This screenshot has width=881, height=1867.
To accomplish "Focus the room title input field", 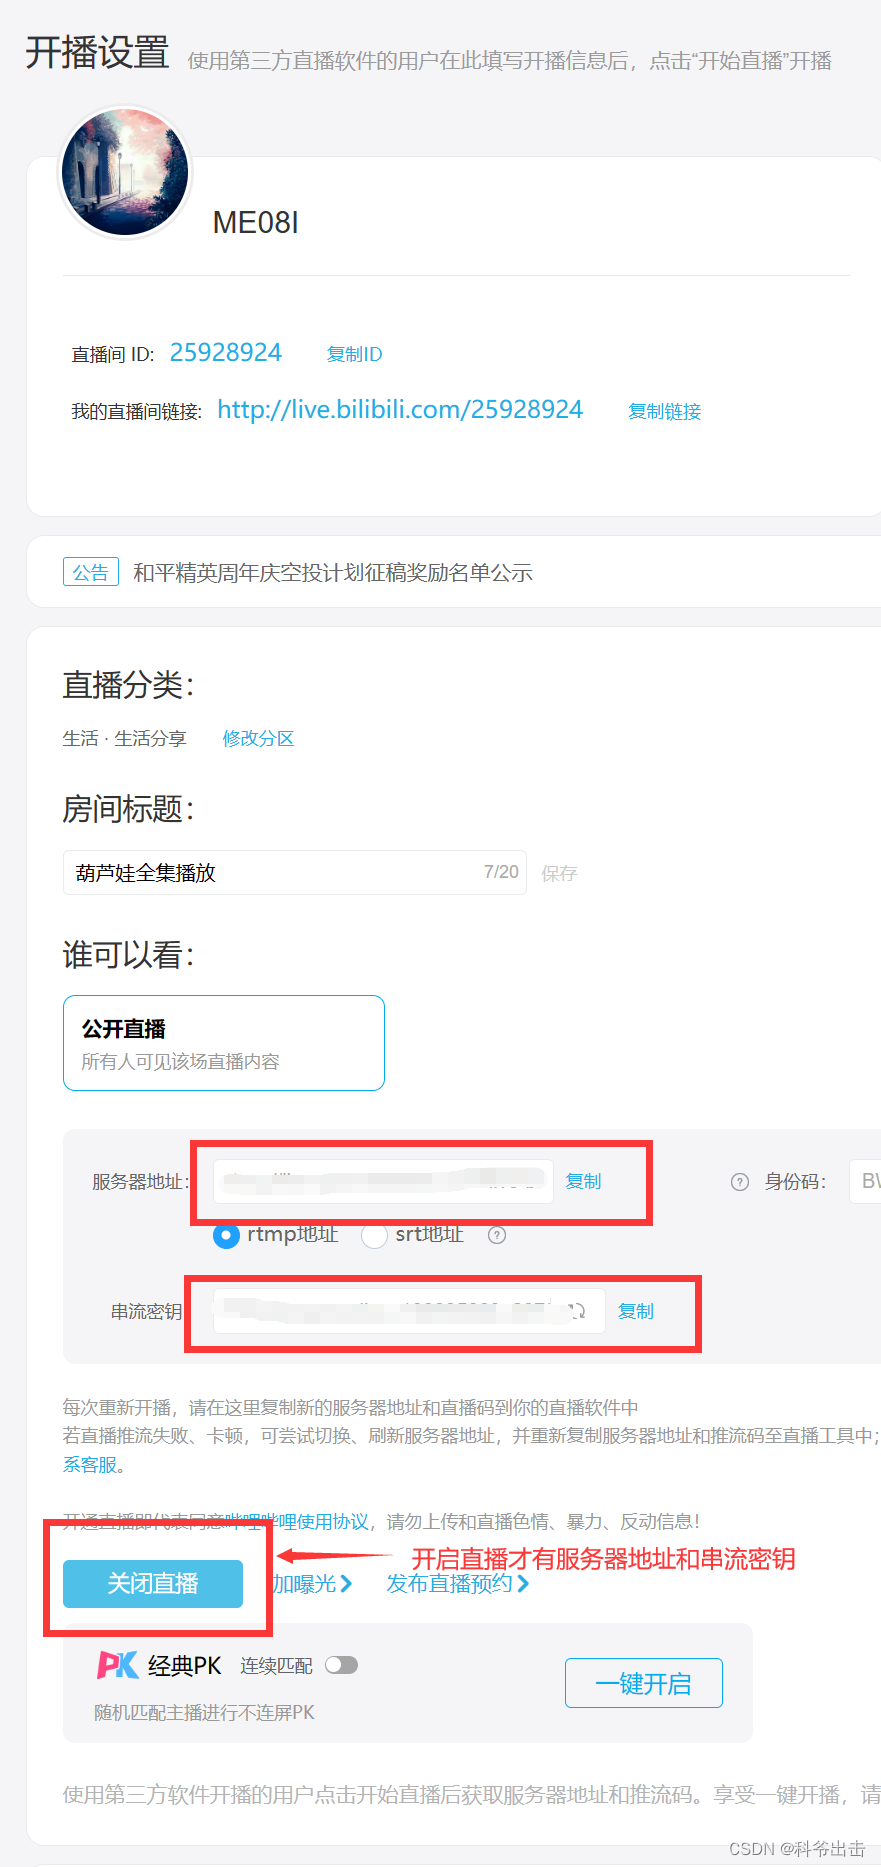I will click(x=295, y=872).
